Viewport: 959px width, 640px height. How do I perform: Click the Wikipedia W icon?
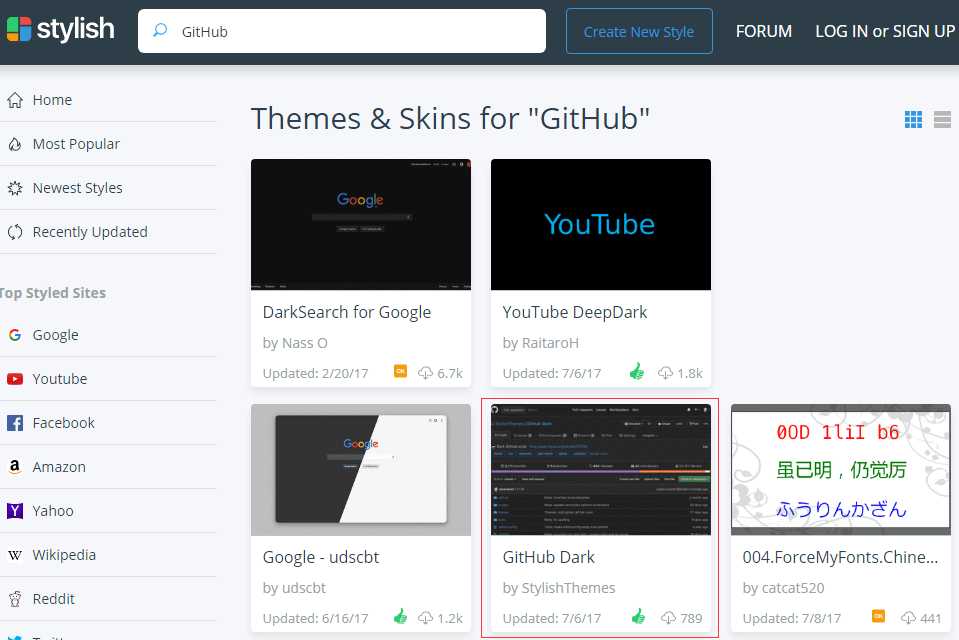[15, 555]
